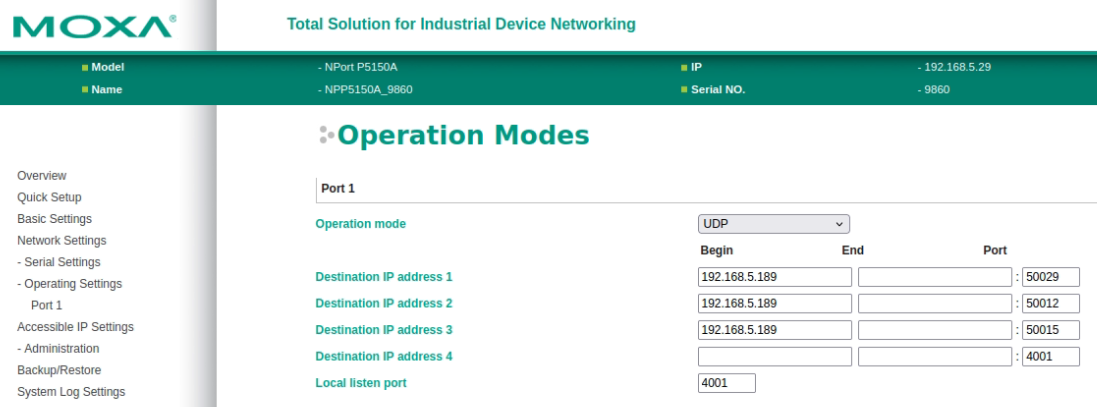The width and height of the screenshot is (1097, 407).
Task: Open Basic Settings in sidebar
Action: pos(54,219)
